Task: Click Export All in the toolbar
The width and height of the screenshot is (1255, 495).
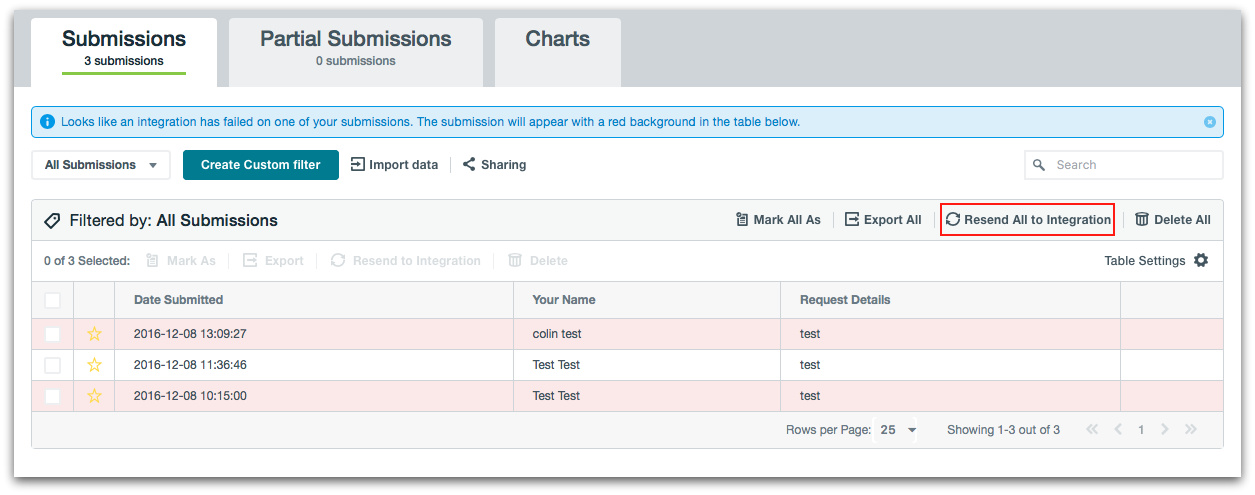Action: 882,220
